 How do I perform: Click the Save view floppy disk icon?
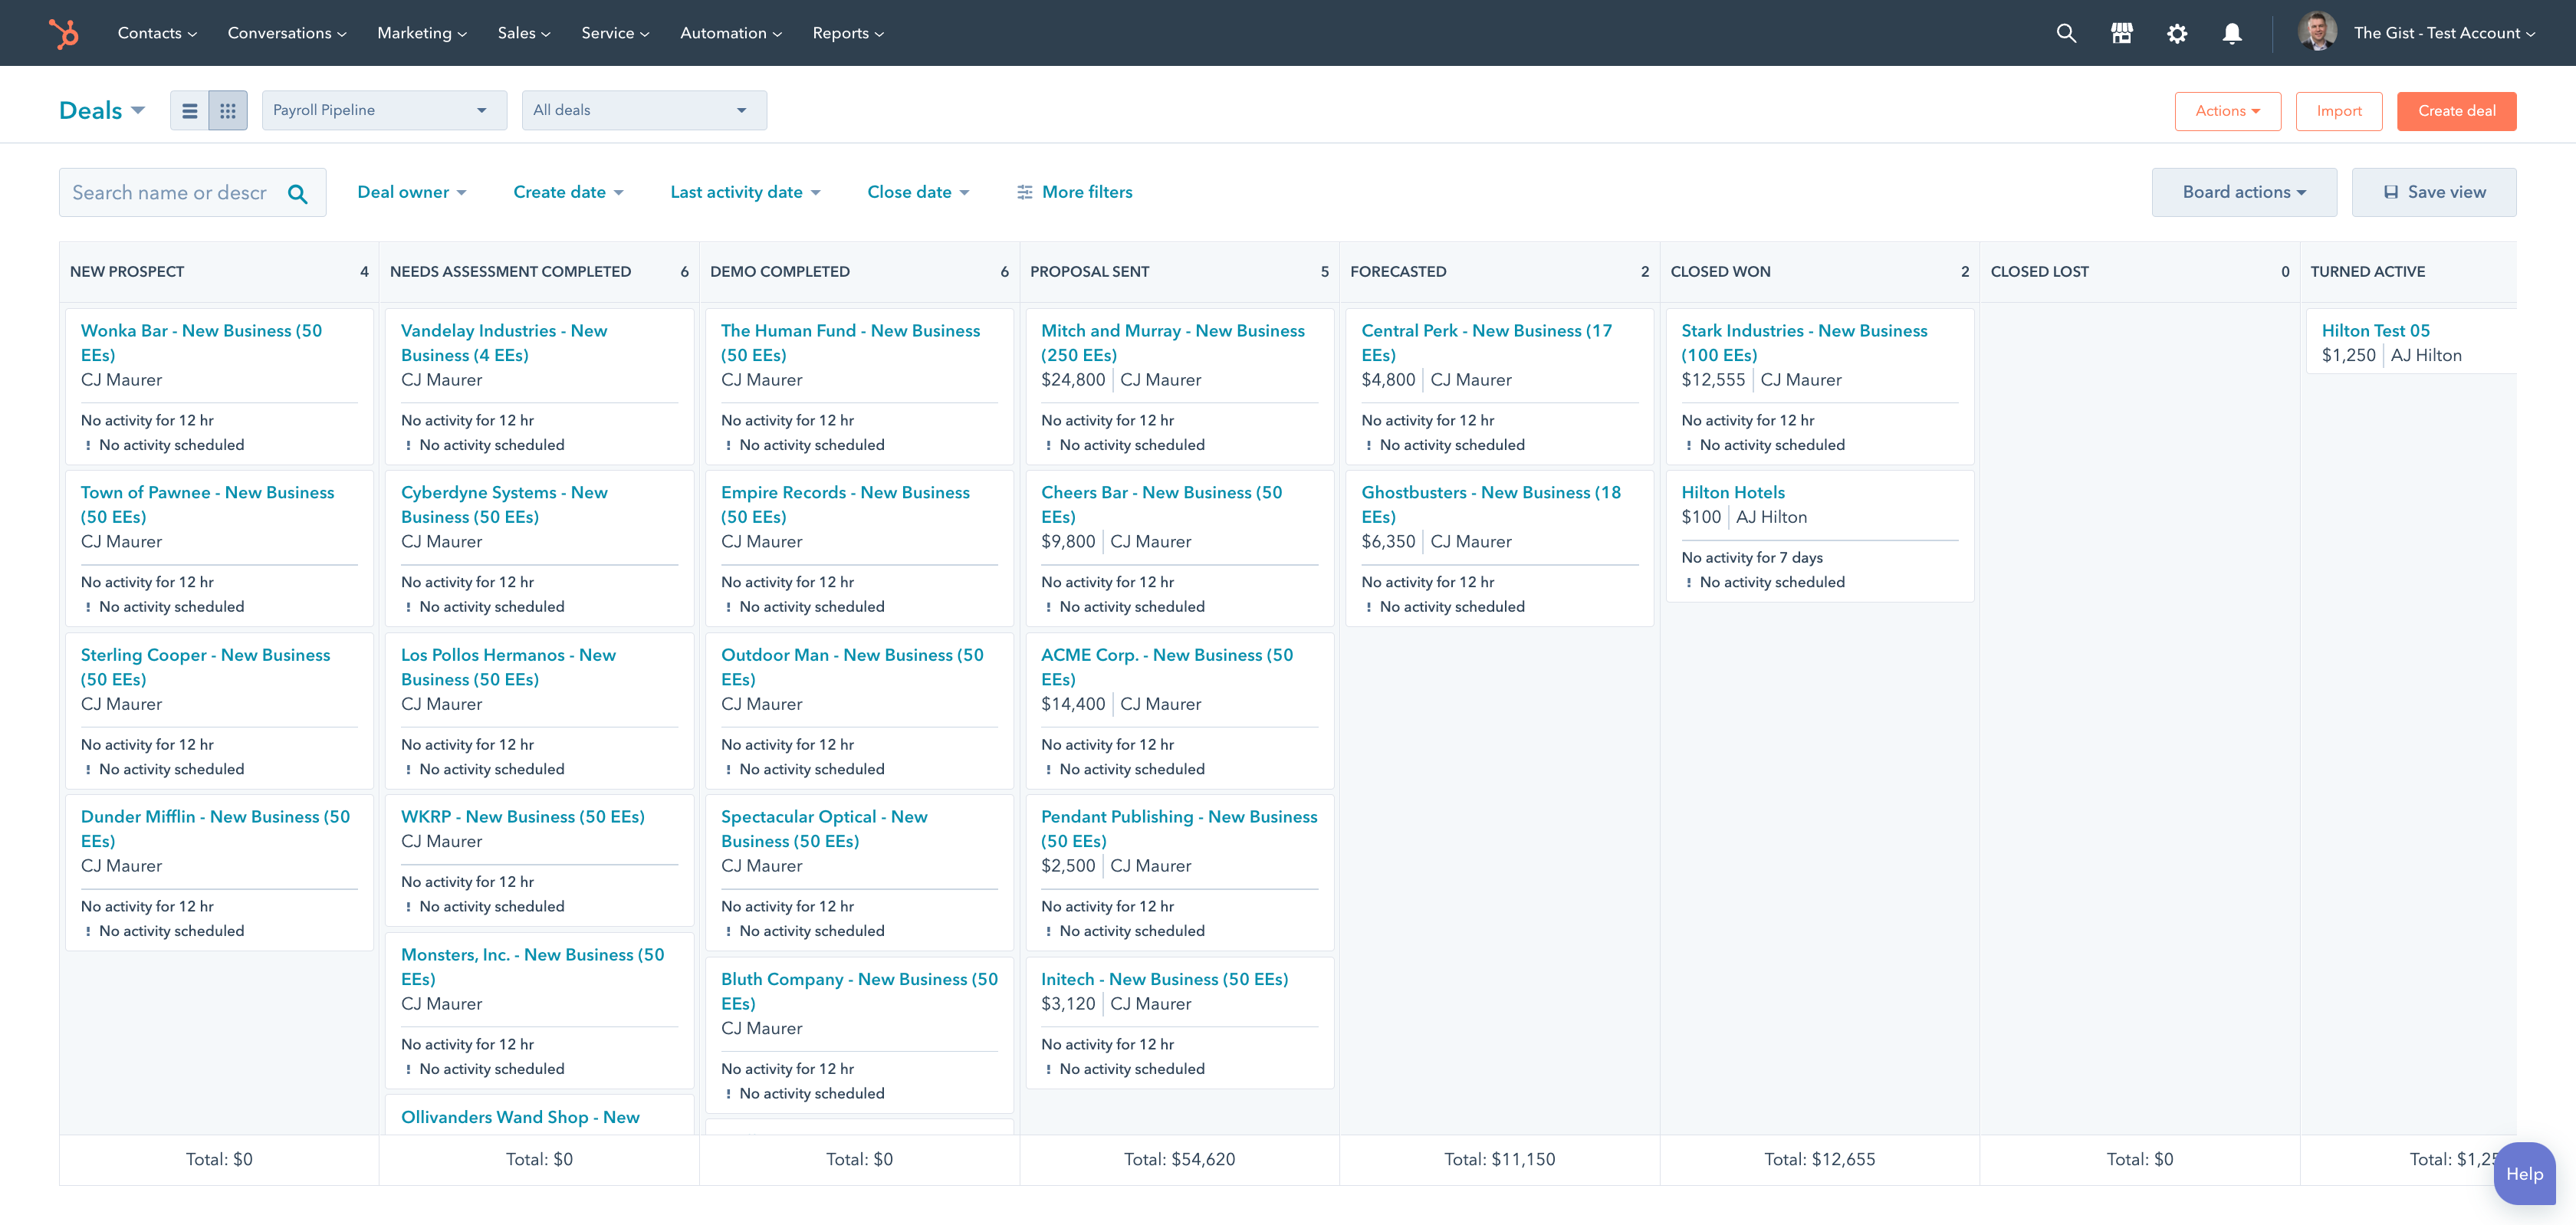(x=2391, y=192)
